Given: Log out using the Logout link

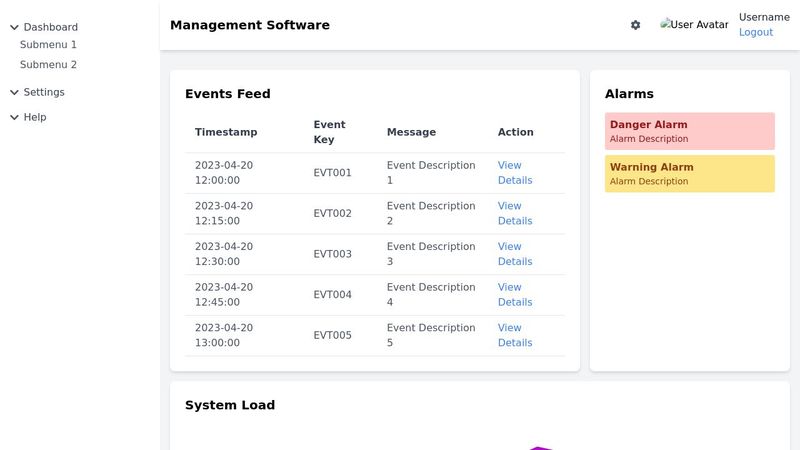Looking at the screenshot, I should coord(755,32).
